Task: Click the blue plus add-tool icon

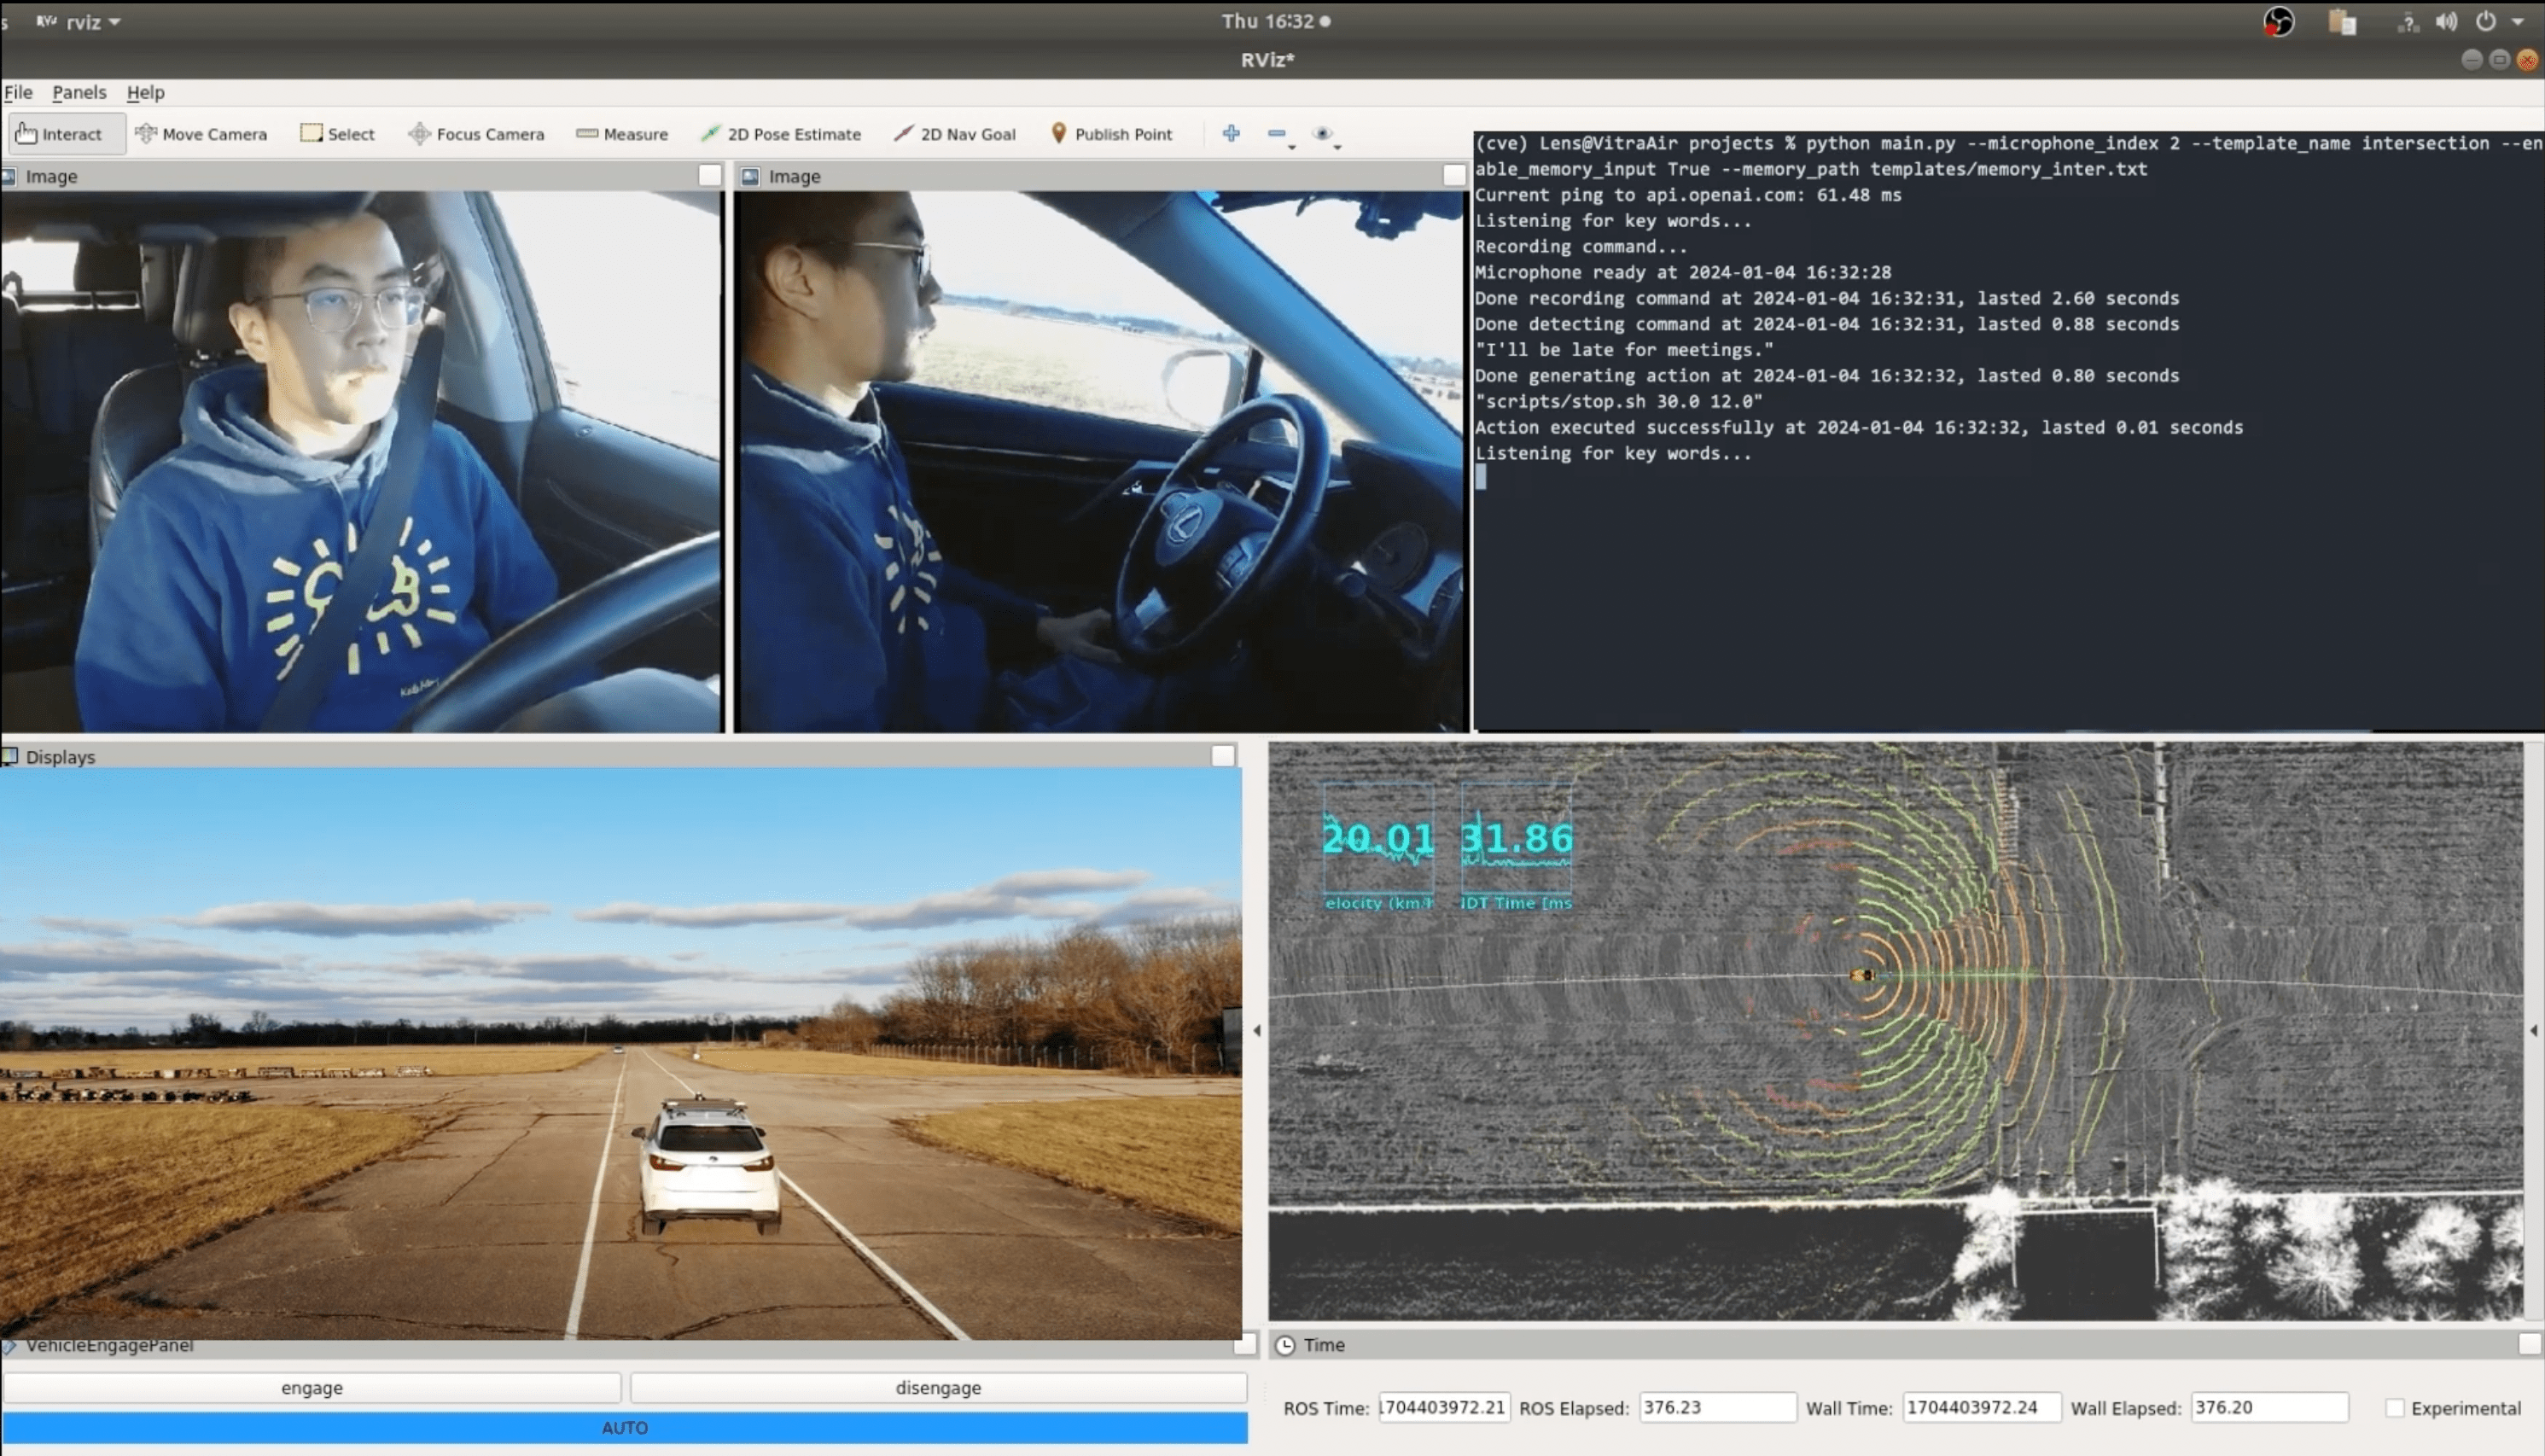Action: coord(1231,133)
